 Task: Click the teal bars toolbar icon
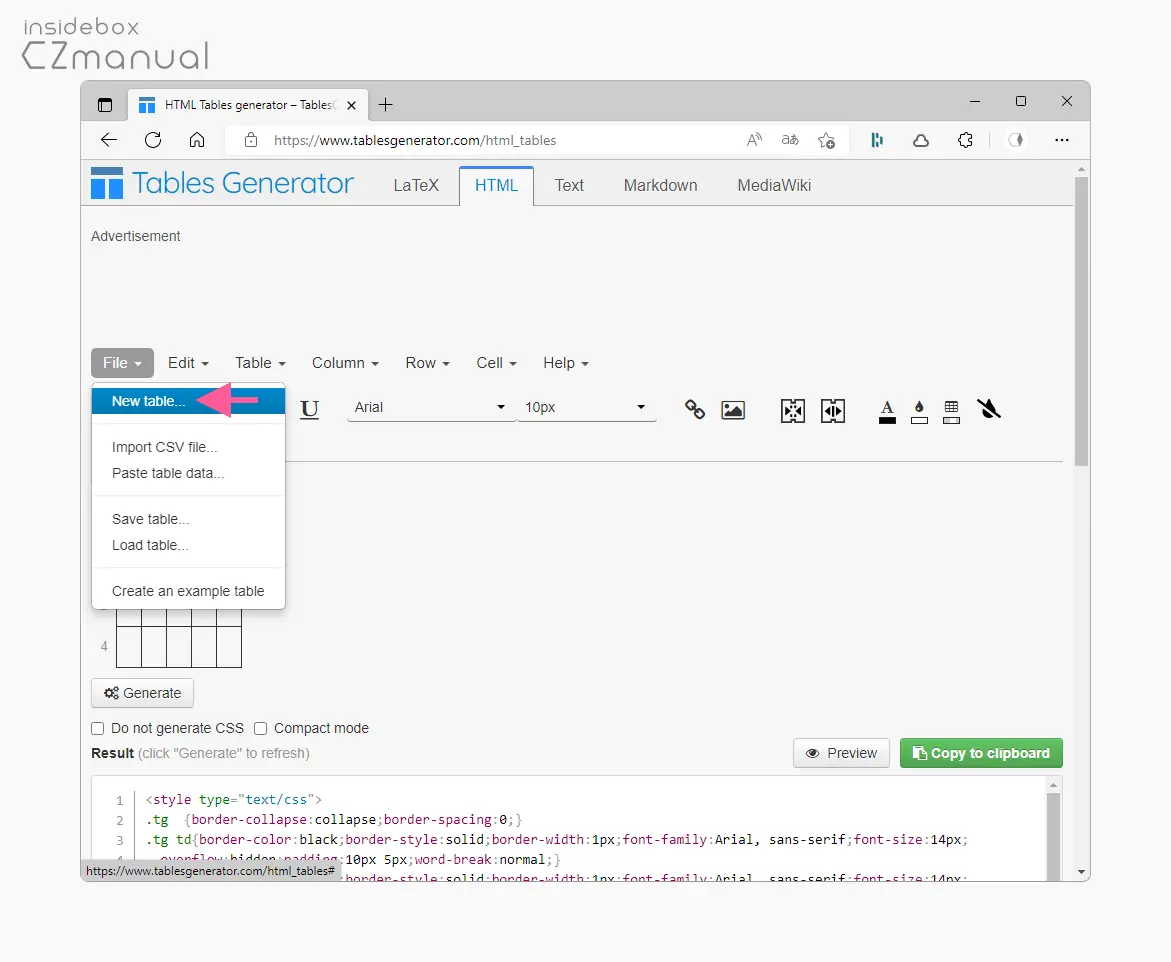pos(878,140)
